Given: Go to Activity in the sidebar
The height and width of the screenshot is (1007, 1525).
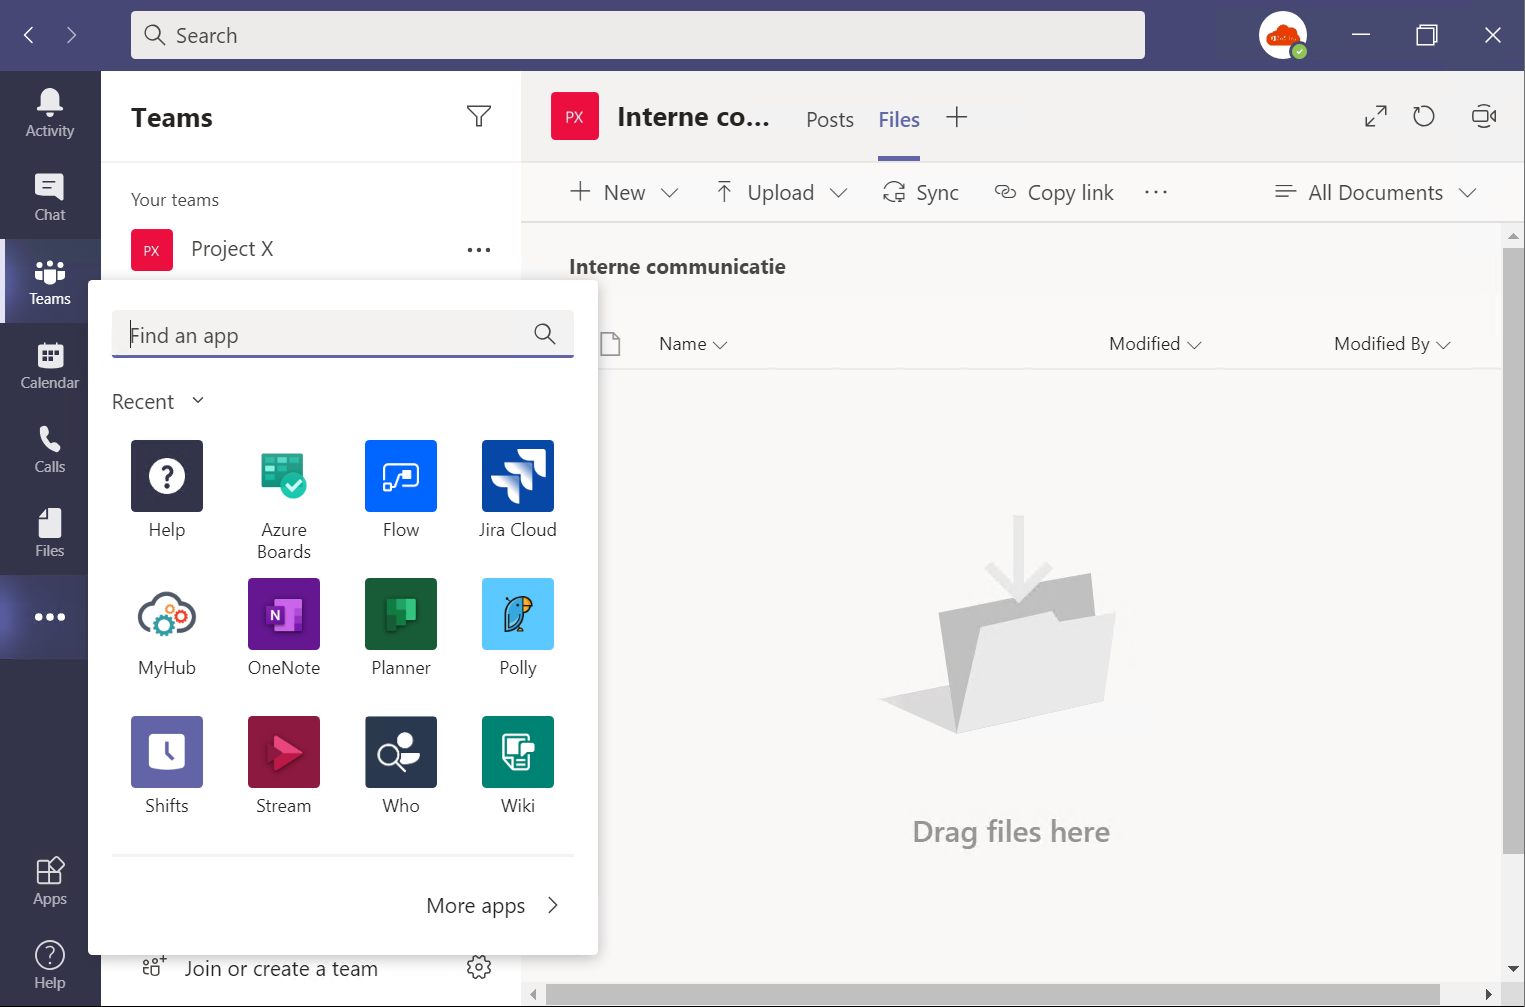Looking at the screenshot, I should point(50,113).
